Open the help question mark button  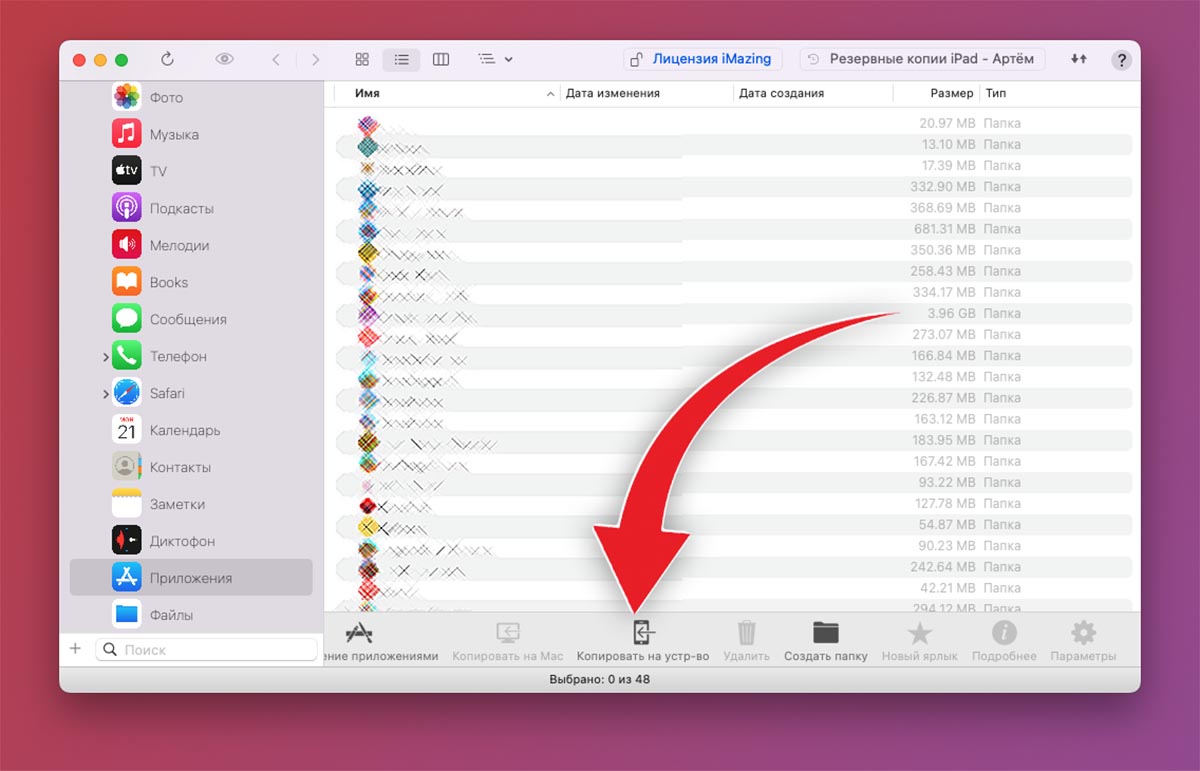pos(1121,60)
